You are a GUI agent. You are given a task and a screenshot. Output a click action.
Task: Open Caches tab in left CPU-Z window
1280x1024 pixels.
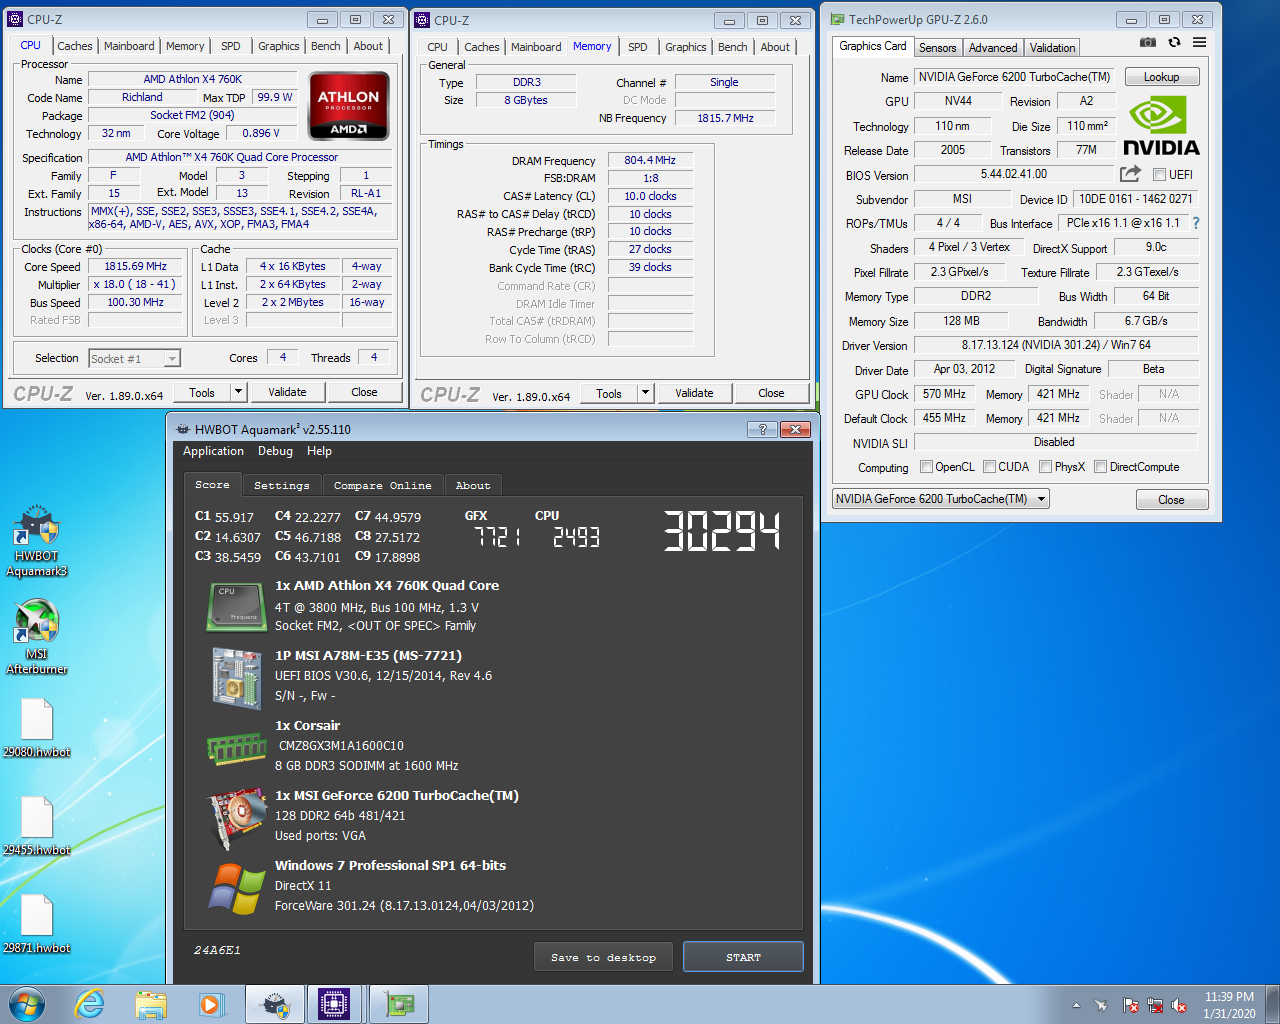(x=74, y=46)
